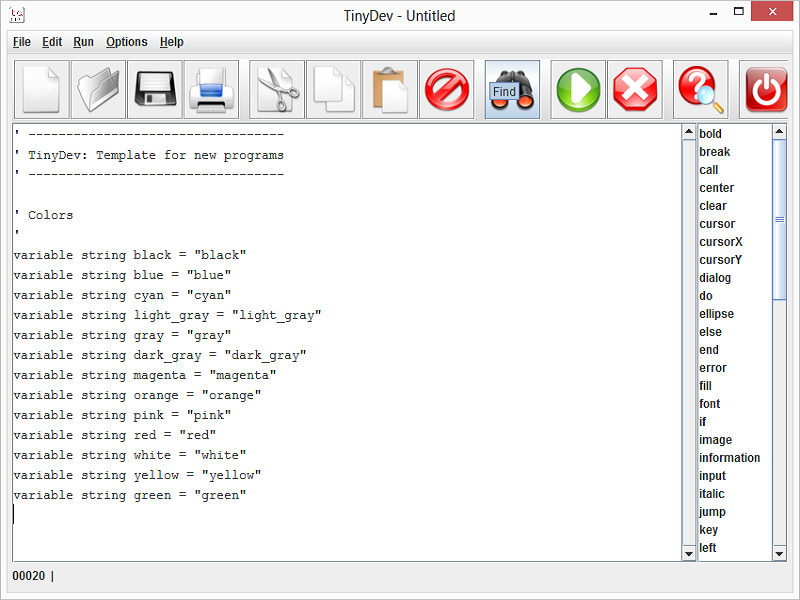Select 'end' in the keyword list
This screenshot has height=600, width=800.
(x=709, y=350)
